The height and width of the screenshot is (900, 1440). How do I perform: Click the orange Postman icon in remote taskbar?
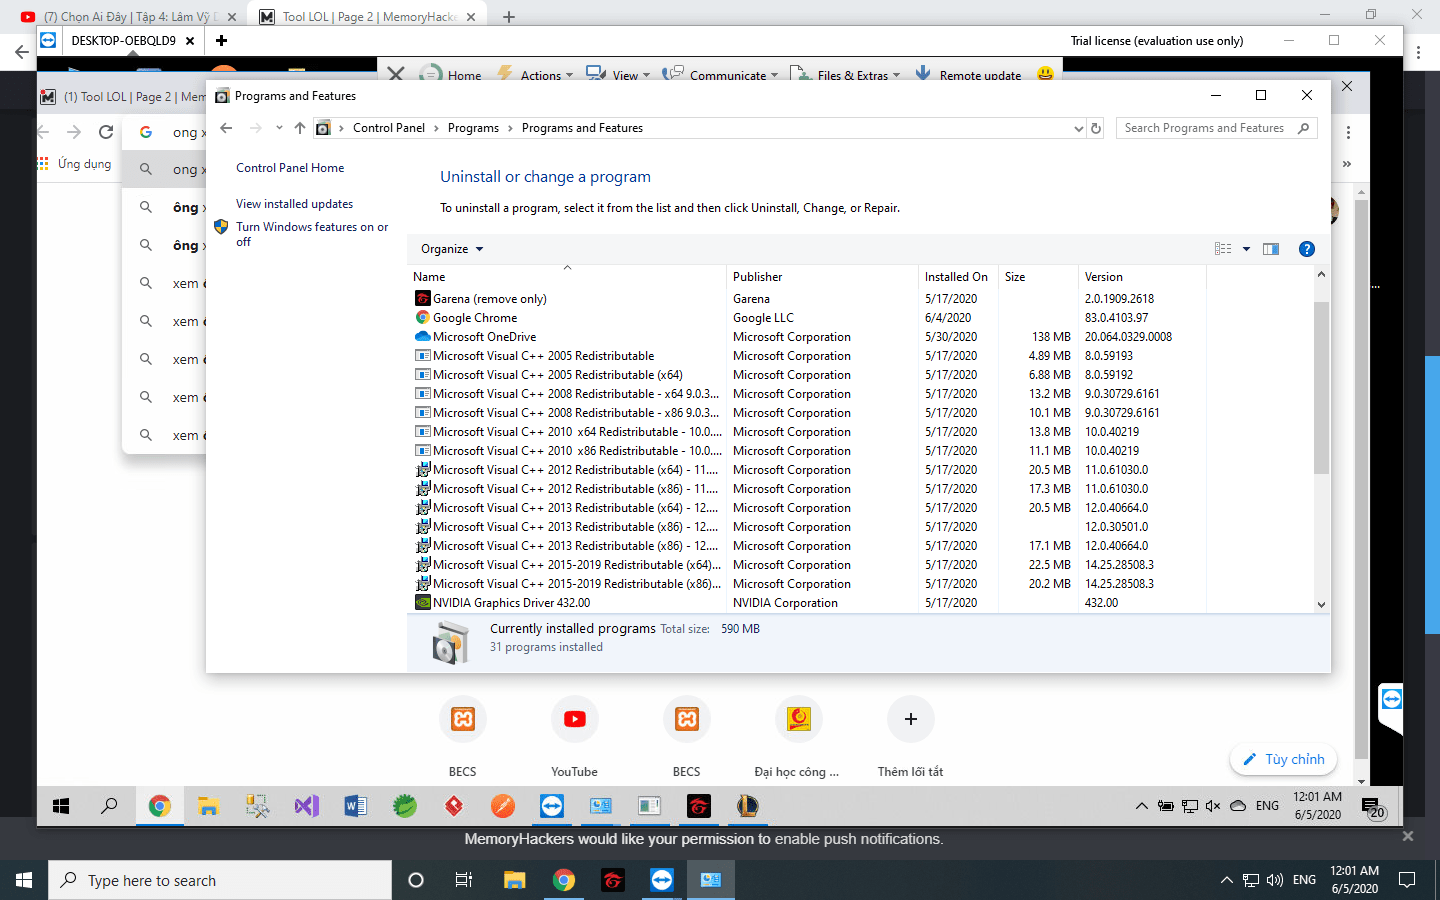[x=503, y=806]
